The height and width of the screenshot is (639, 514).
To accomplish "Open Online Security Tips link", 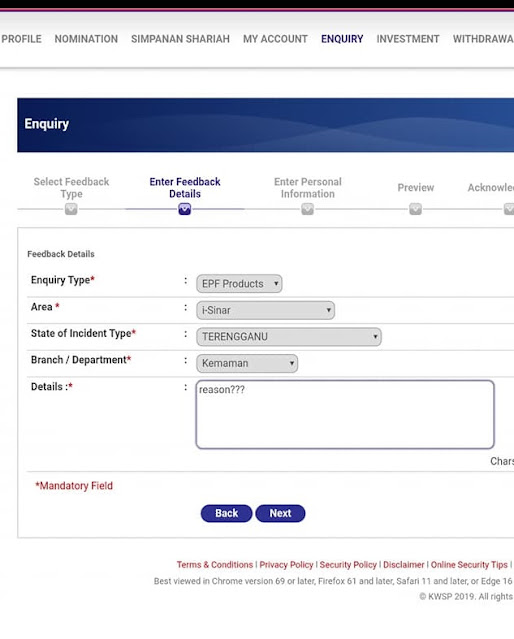I will [x=469, y=565].
